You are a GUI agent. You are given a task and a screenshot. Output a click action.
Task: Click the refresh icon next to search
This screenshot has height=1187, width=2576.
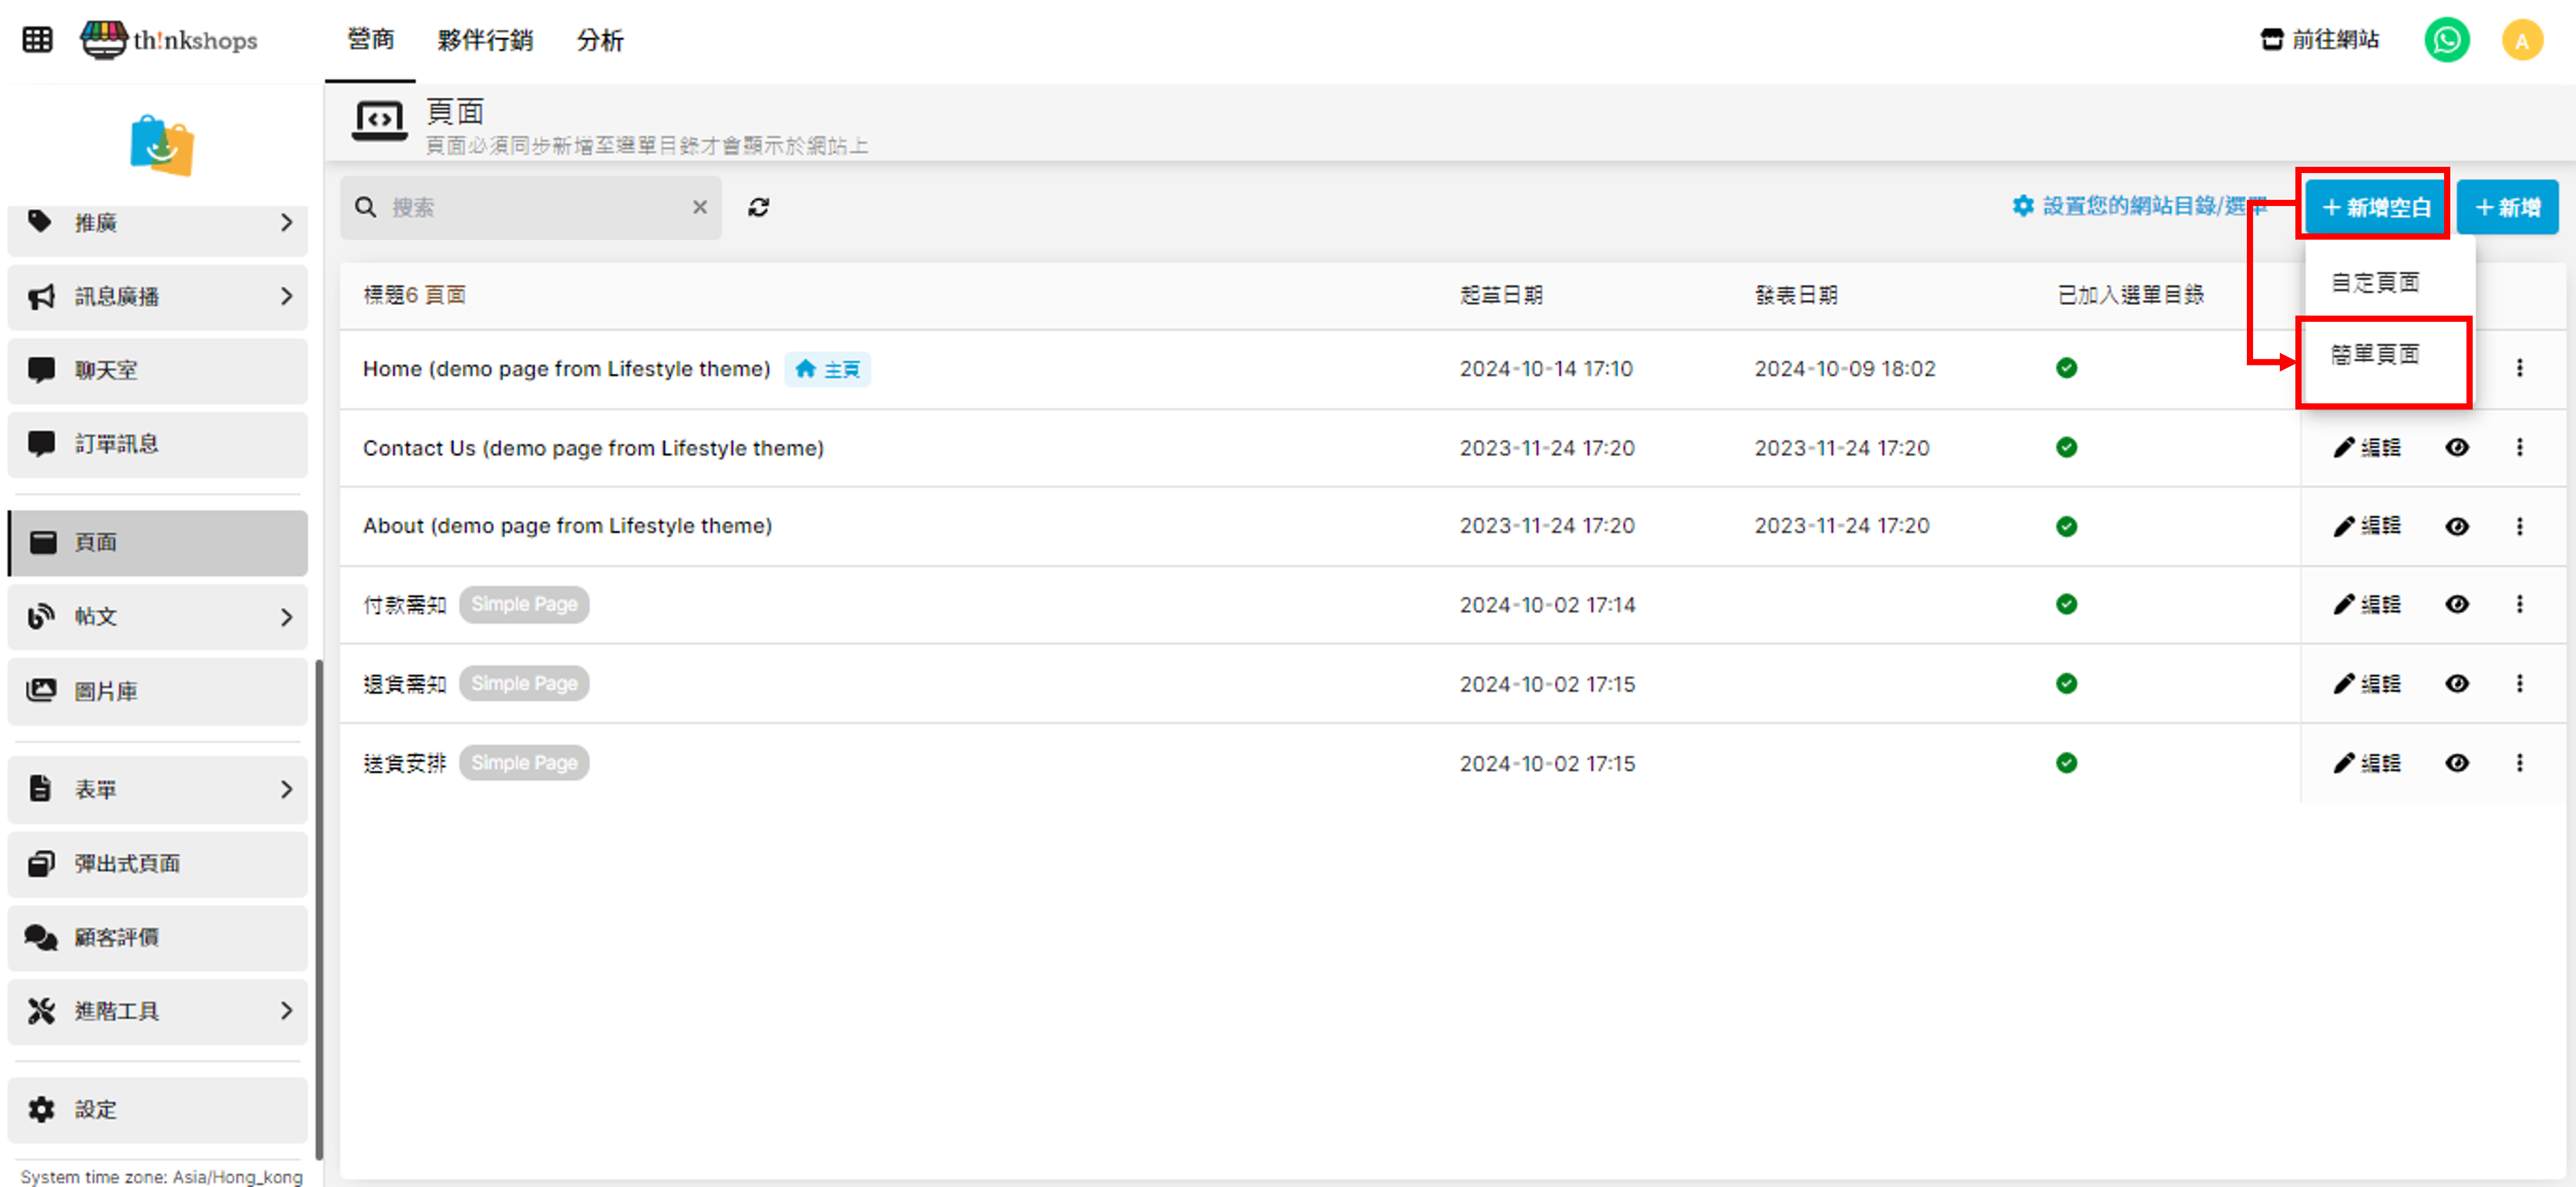(x=758, y=207)
